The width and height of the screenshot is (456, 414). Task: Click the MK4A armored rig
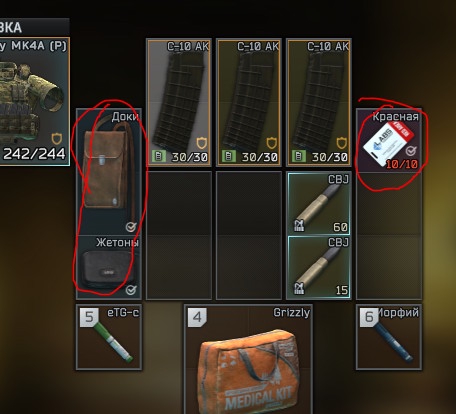click(x=35, y=102)
